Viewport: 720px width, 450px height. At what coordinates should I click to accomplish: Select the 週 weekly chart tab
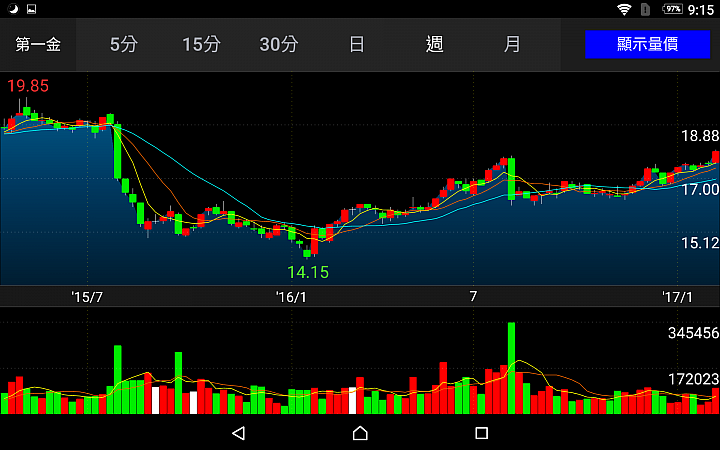[x=434, y=45]
